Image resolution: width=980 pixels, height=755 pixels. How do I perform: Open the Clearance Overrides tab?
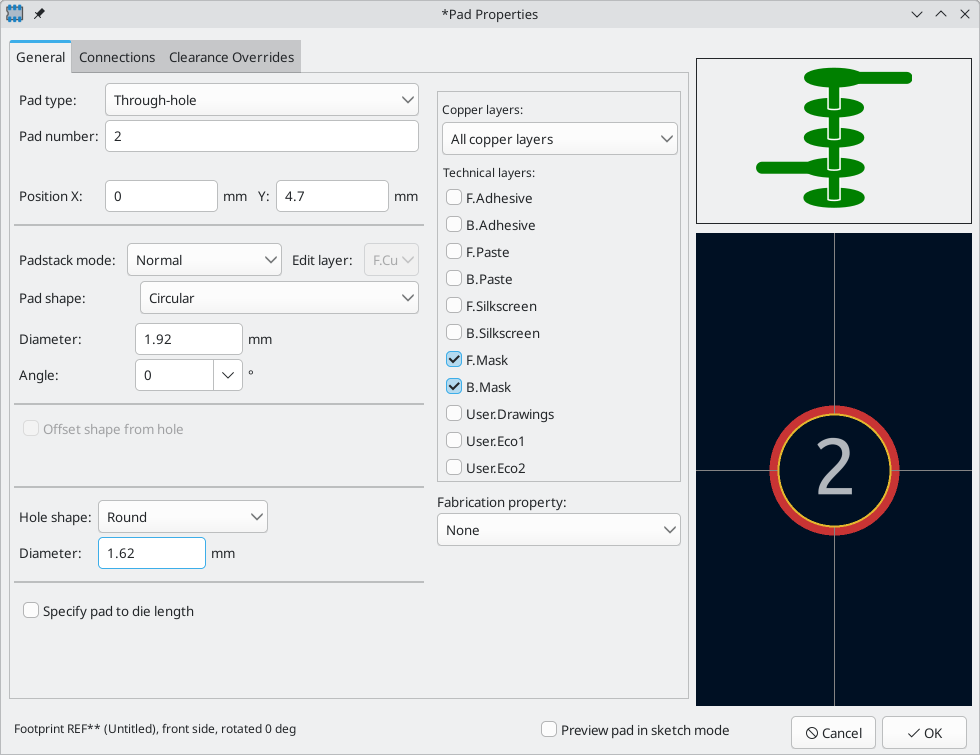231,57
